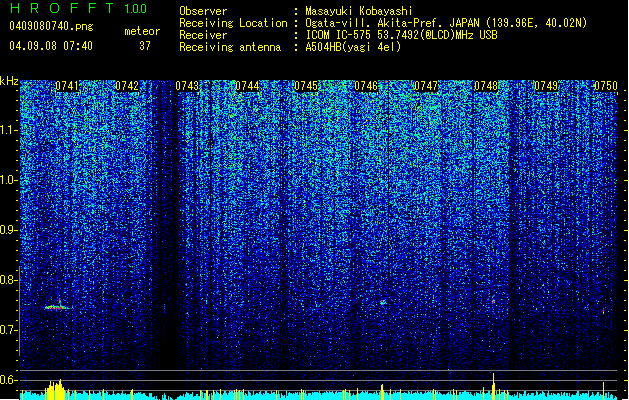The width and height of the screenshot is (629, 400).
Task: Click the bright meteor echo near 0741
Action: tap(57, 307)
